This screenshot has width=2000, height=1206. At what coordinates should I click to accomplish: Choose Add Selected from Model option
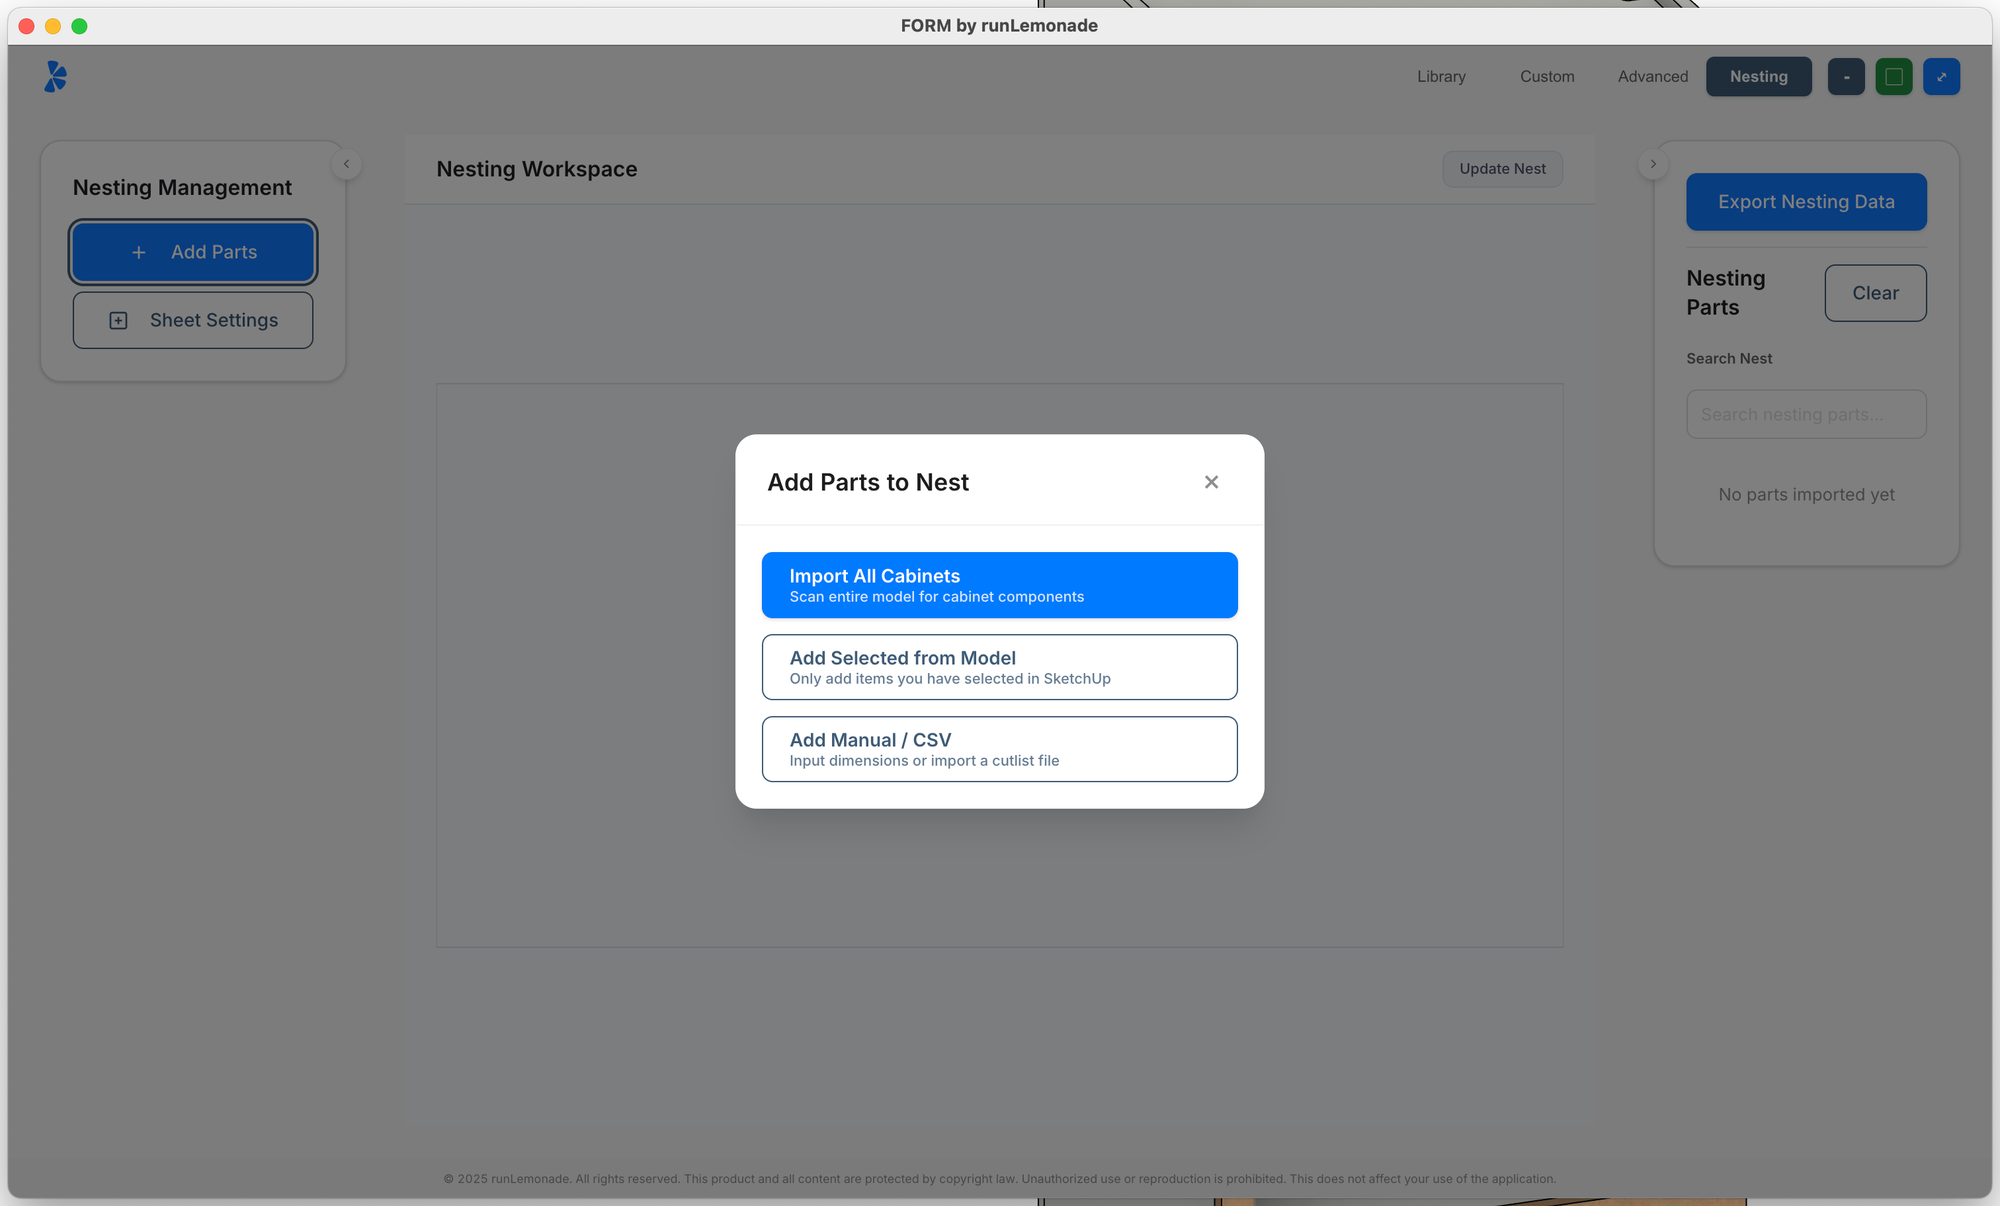999,667
